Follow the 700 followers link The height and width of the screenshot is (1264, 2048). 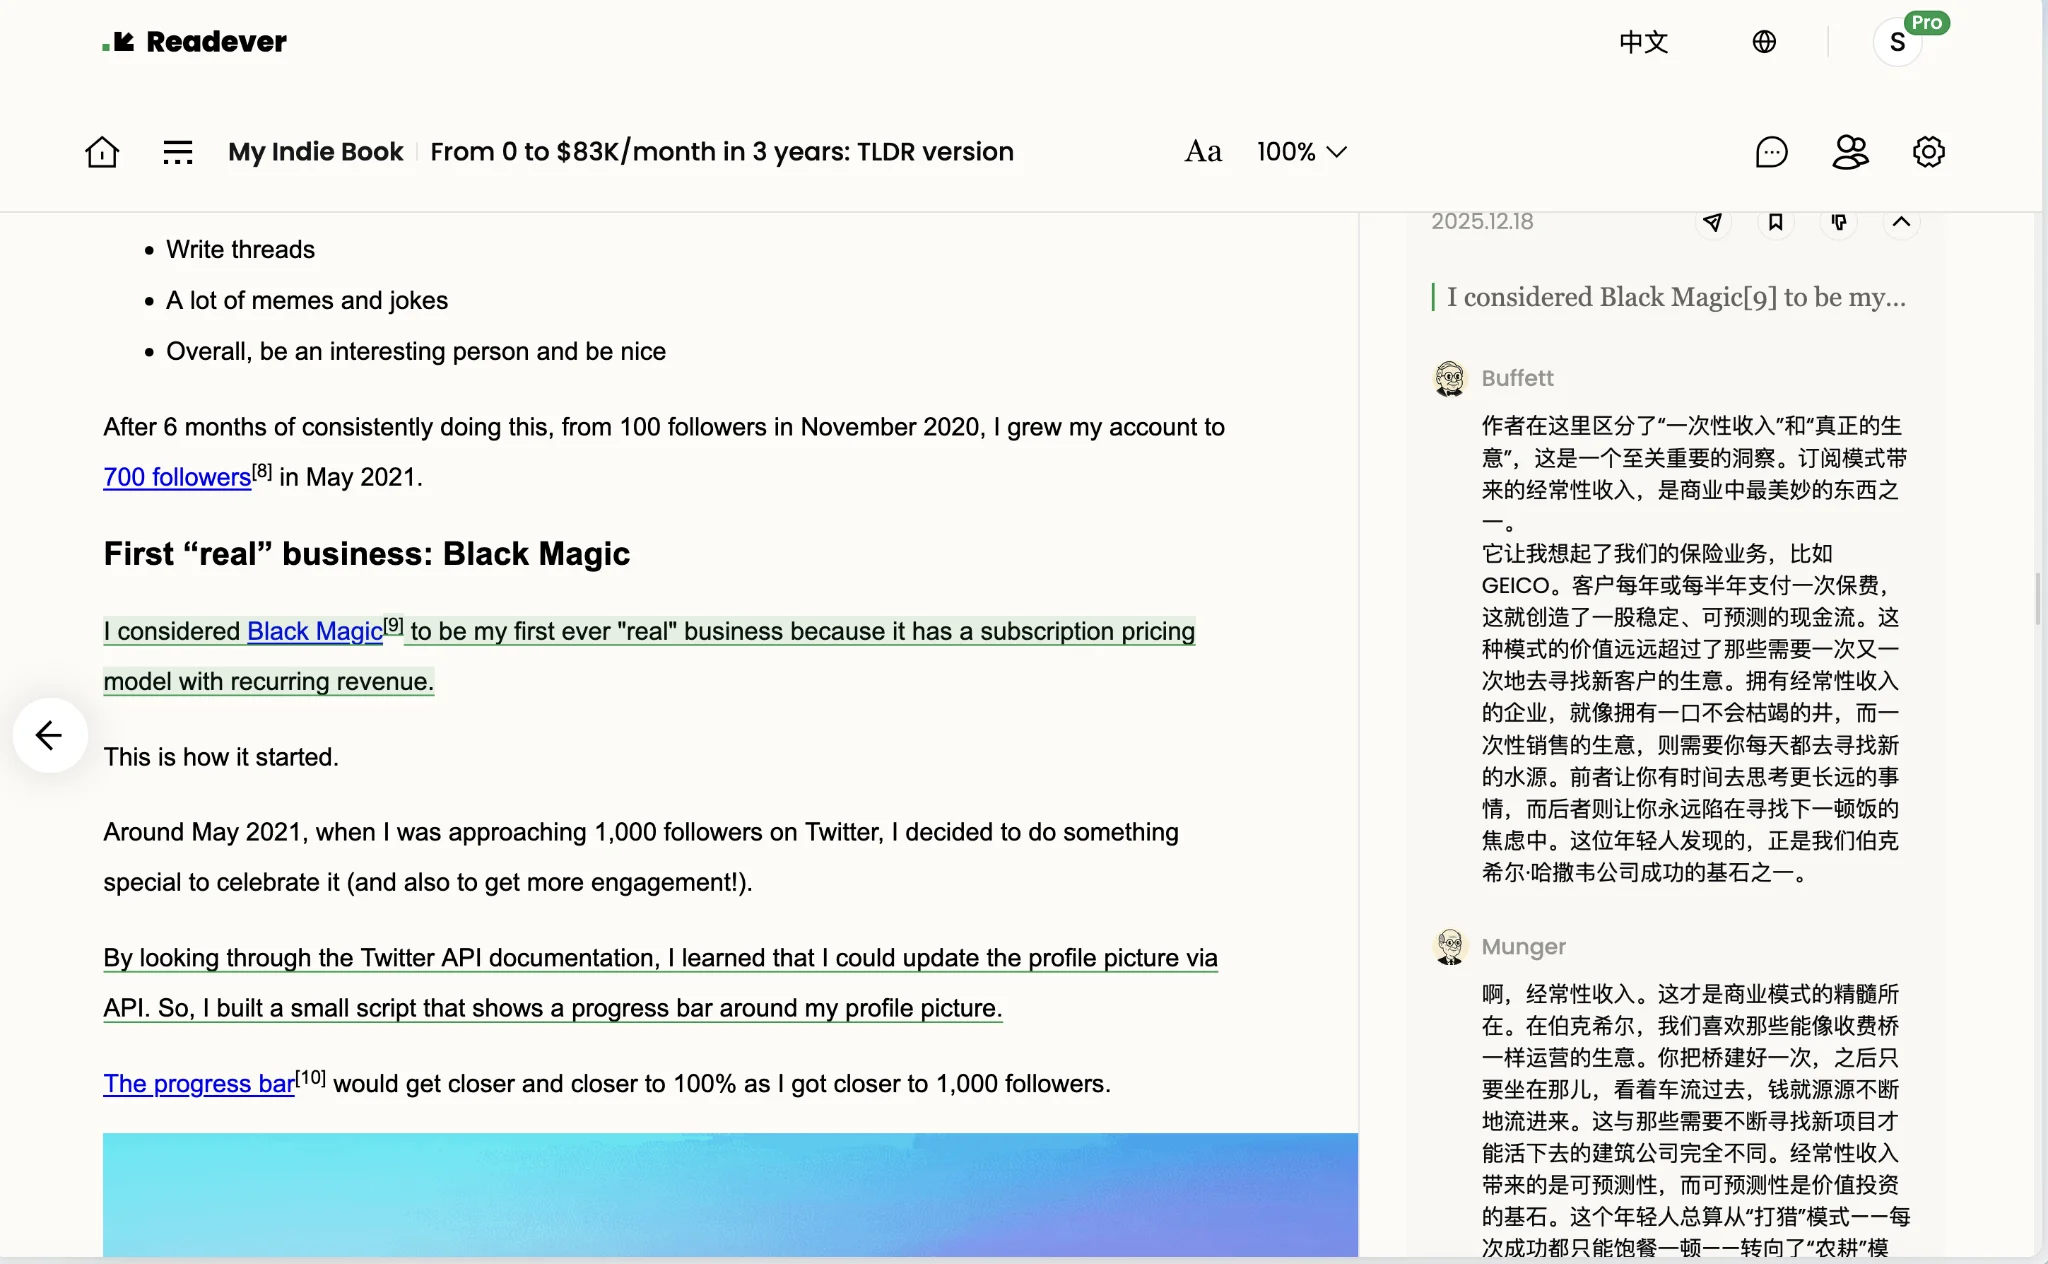tap(177, 478)
